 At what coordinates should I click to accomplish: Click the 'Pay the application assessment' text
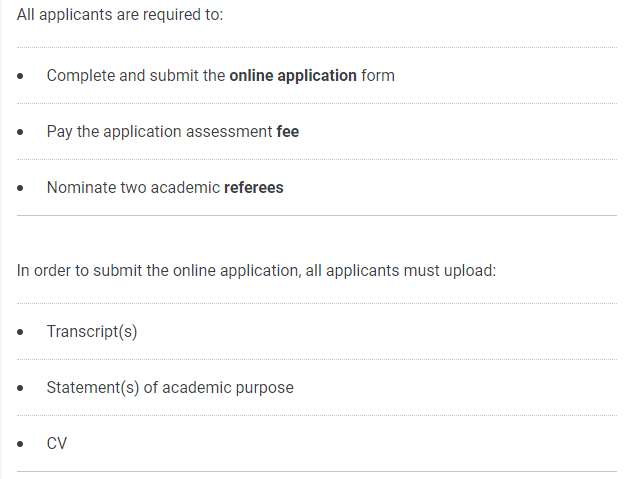pyautogui.click(x=160, y=132)
